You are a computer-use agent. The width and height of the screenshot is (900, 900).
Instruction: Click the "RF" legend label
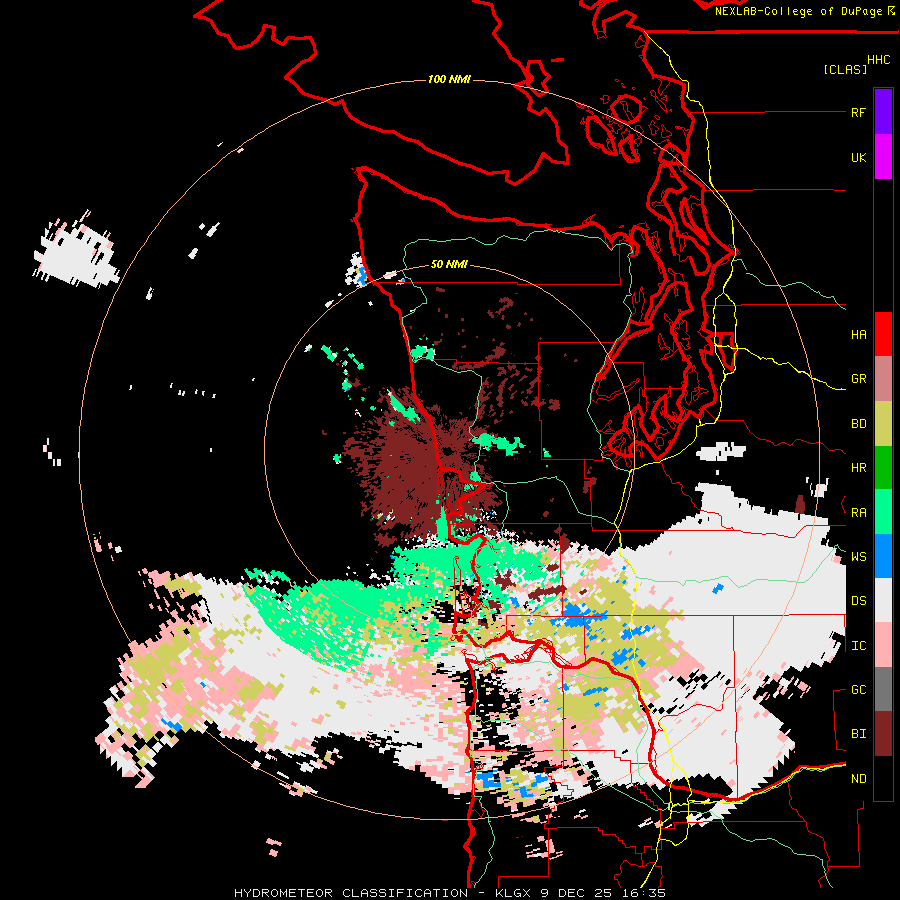click(x=858, y=112)
